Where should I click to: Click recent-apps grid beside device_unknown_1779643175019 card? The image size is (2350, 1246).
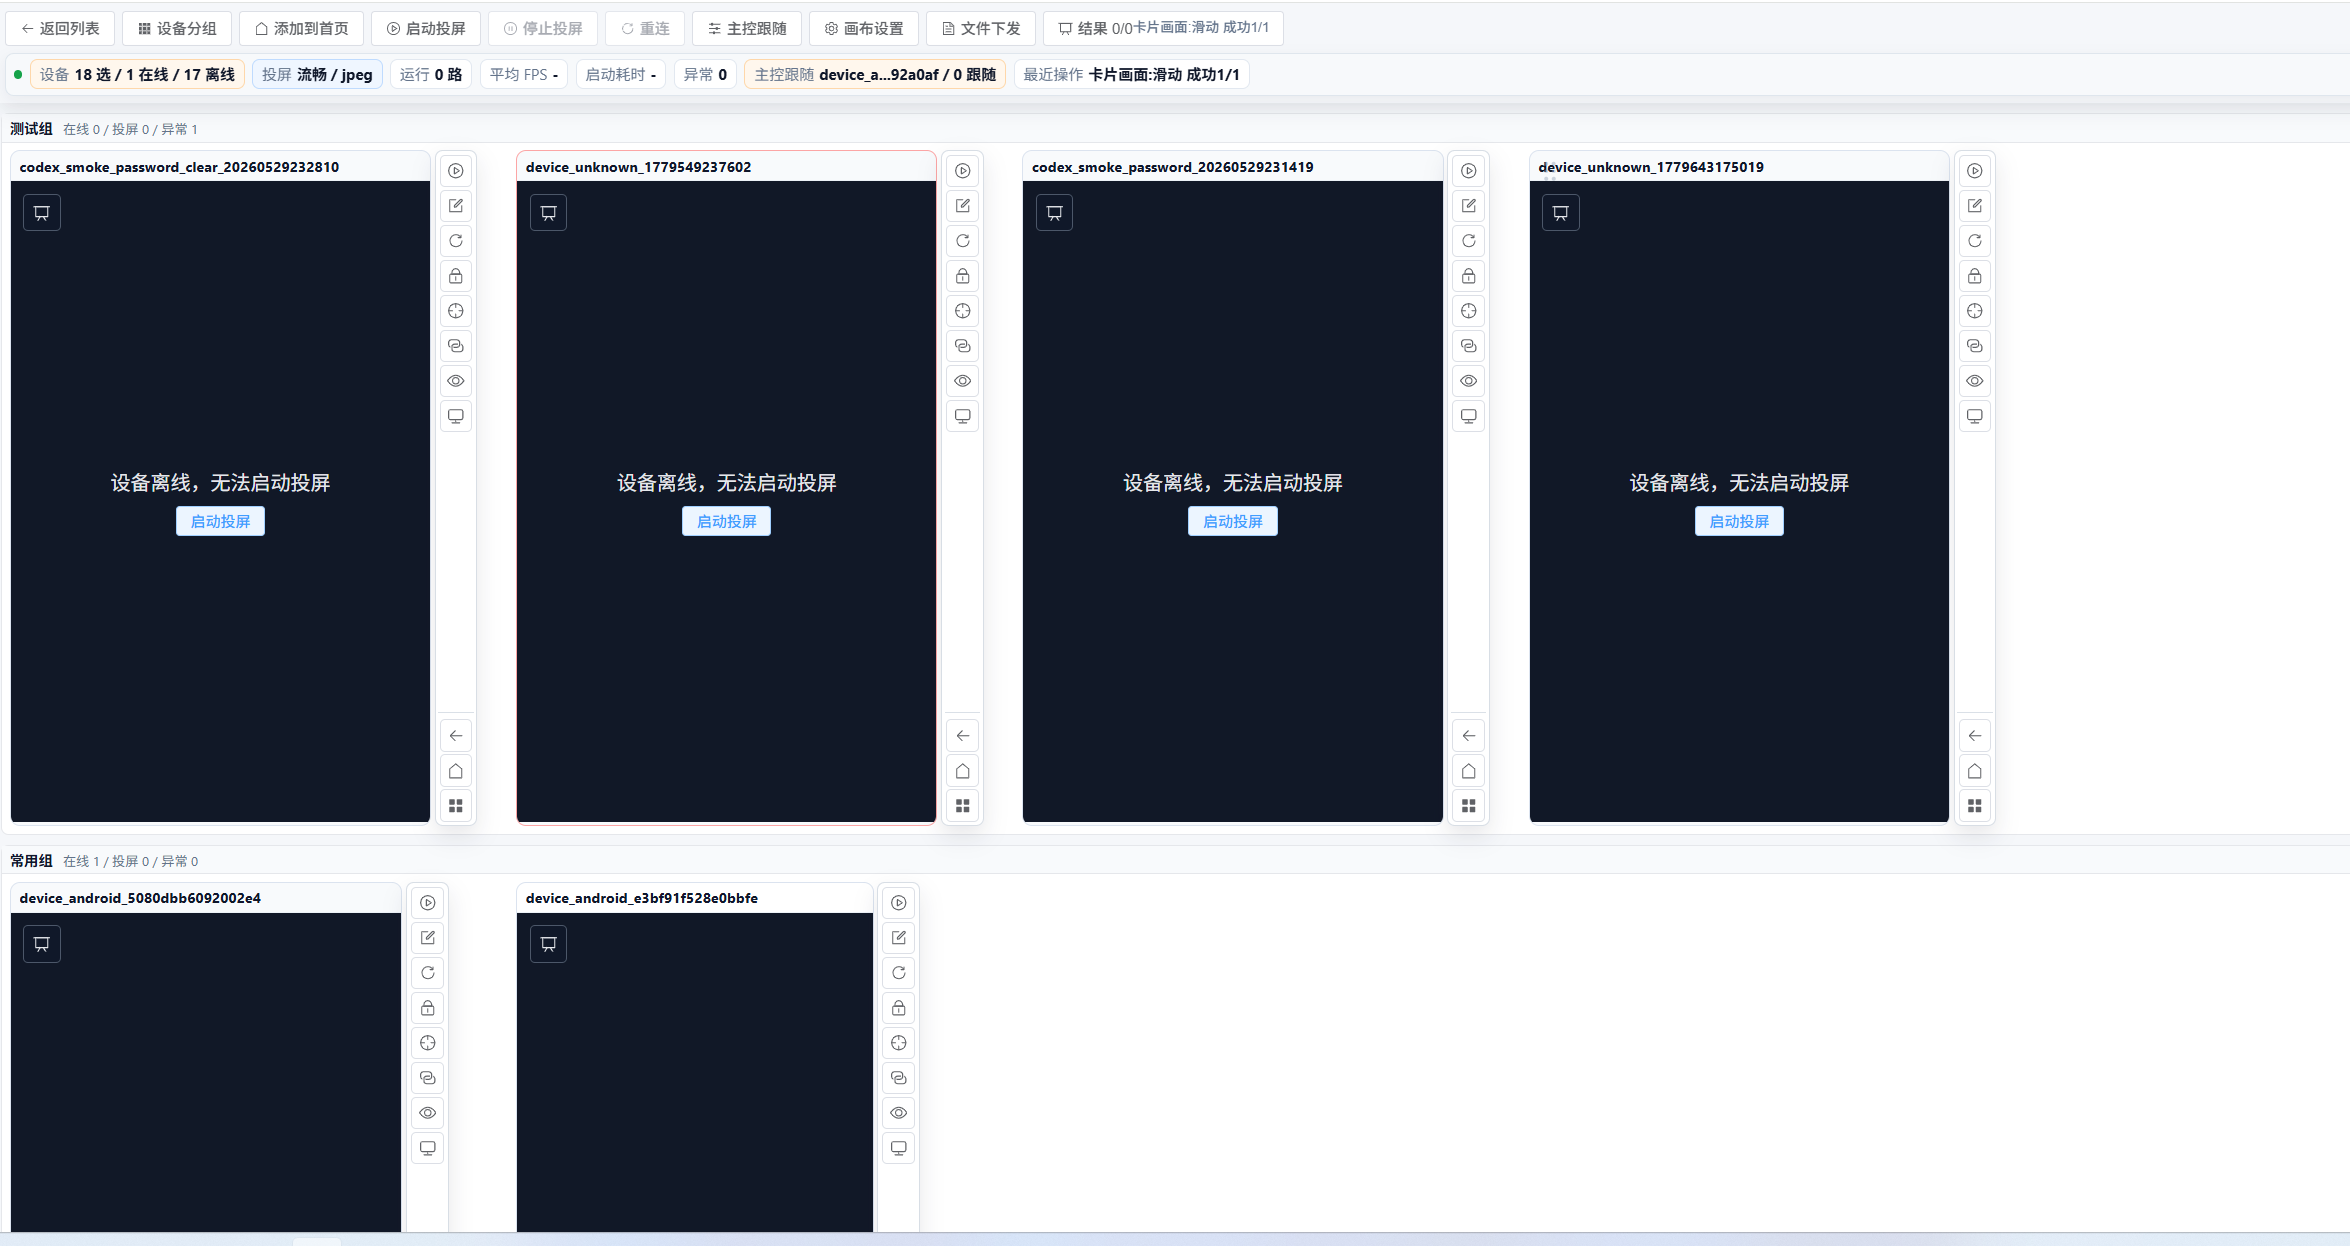(x=1975, y=806)
